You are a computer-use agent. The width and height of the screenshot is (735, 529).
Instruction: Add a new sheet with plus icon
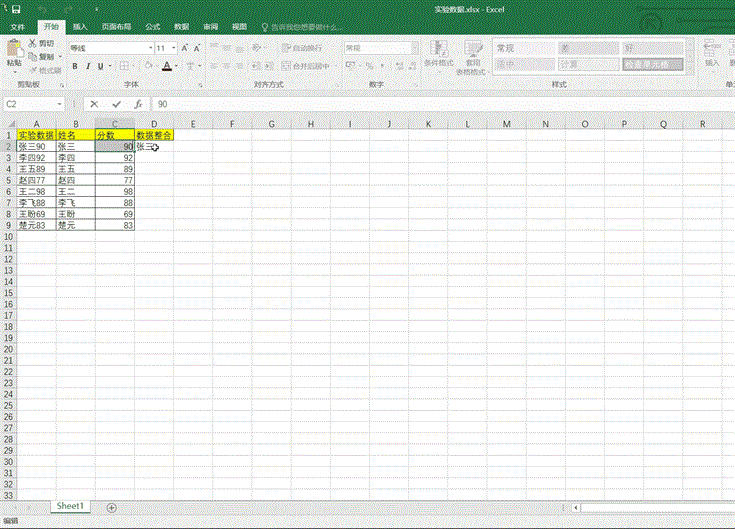click(111, 508)
